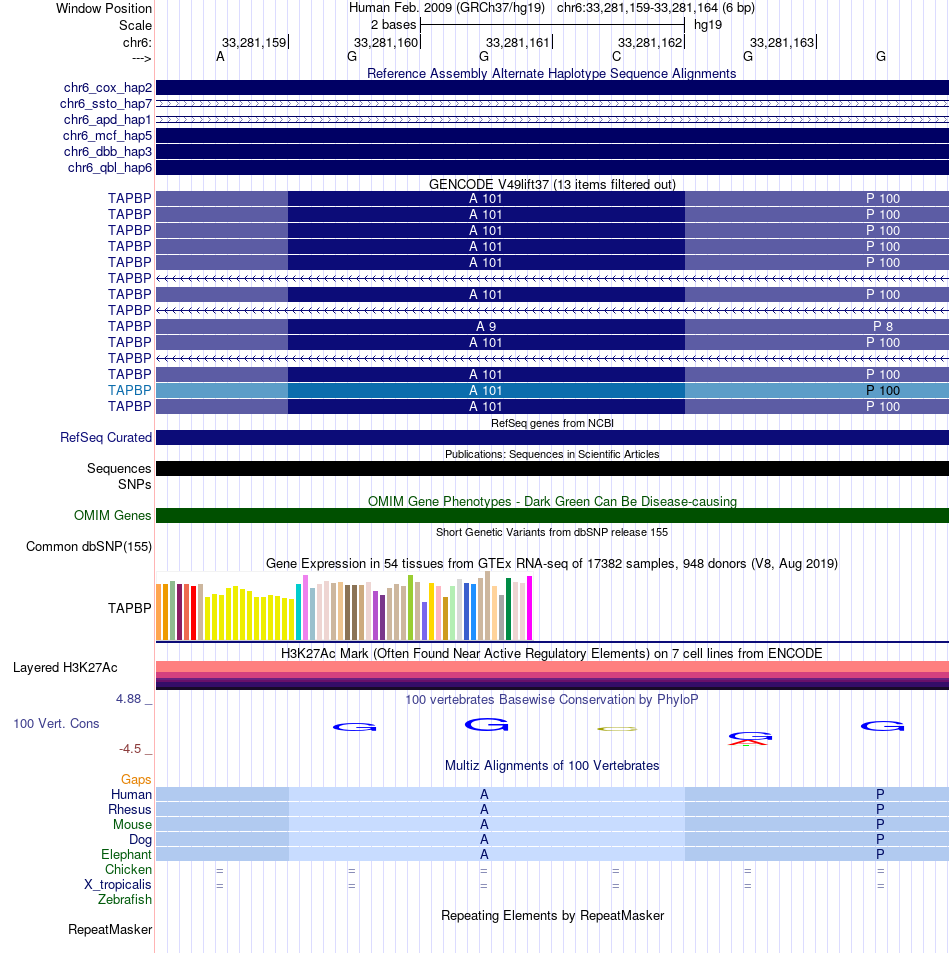Click the OMIM Genes track label
The height and width of the screenshot is (953, 950).
[x=112, y=515]
